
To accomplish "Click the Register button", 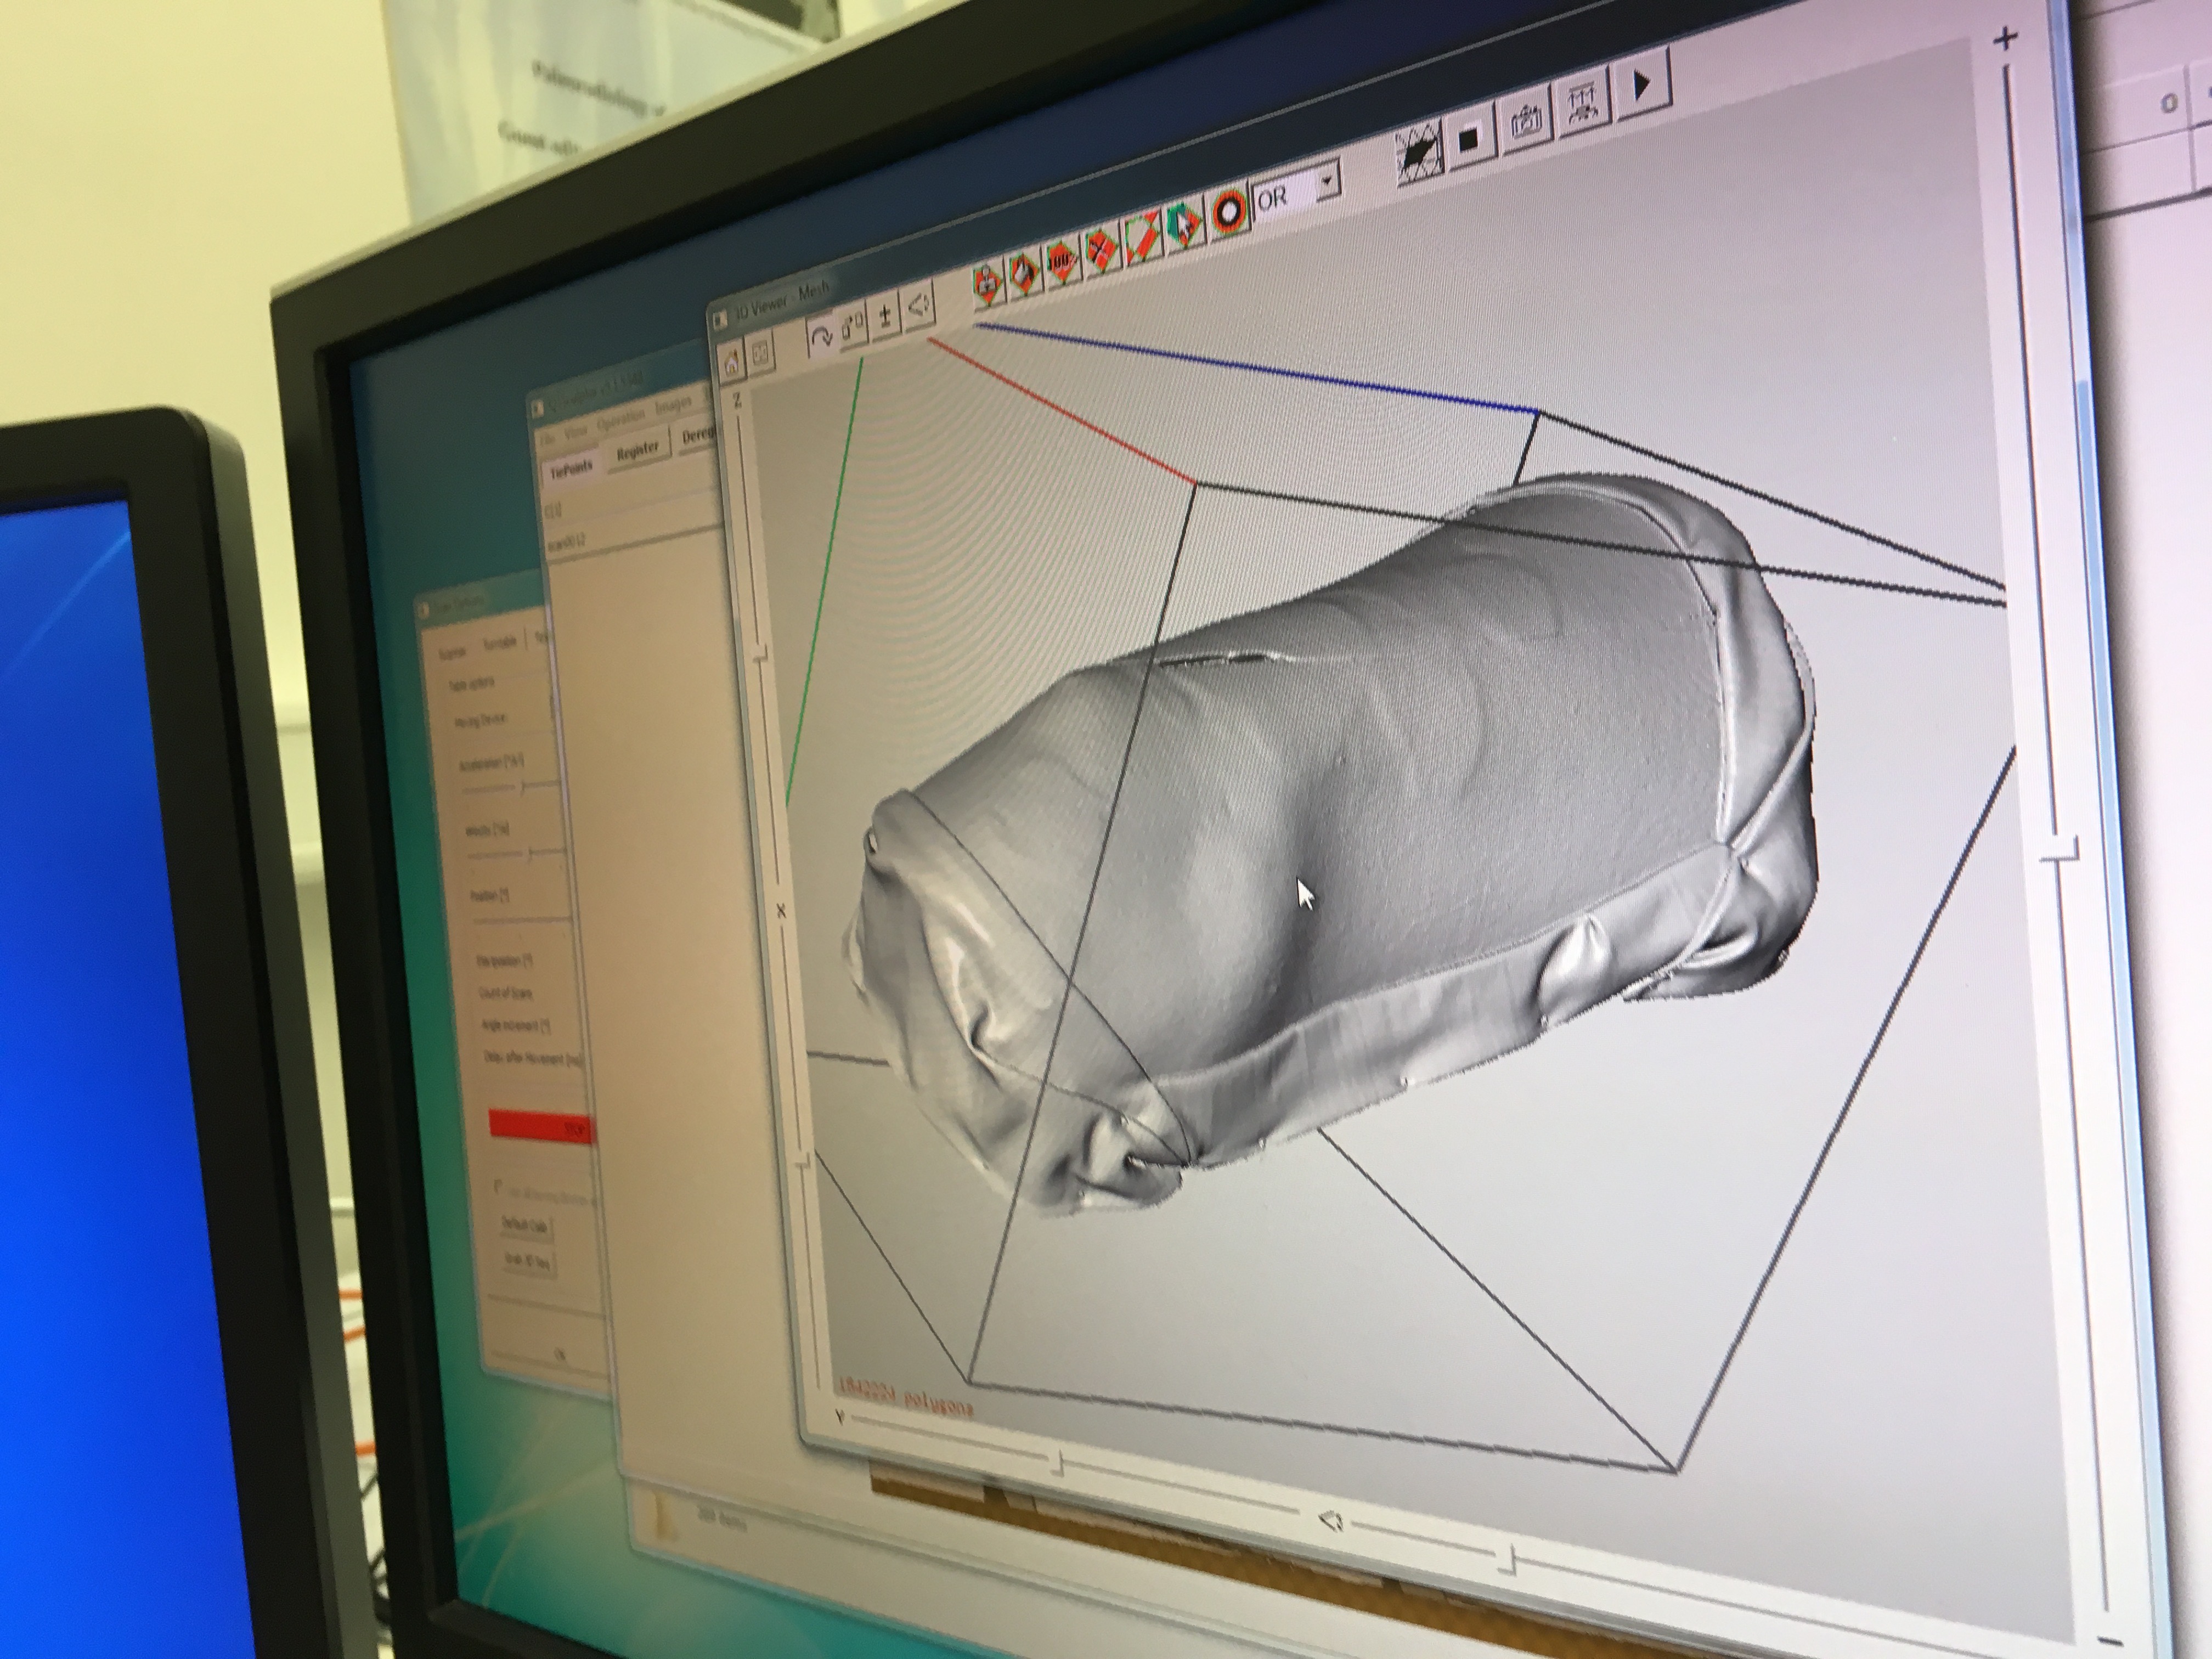I will (x=637, y=450).
